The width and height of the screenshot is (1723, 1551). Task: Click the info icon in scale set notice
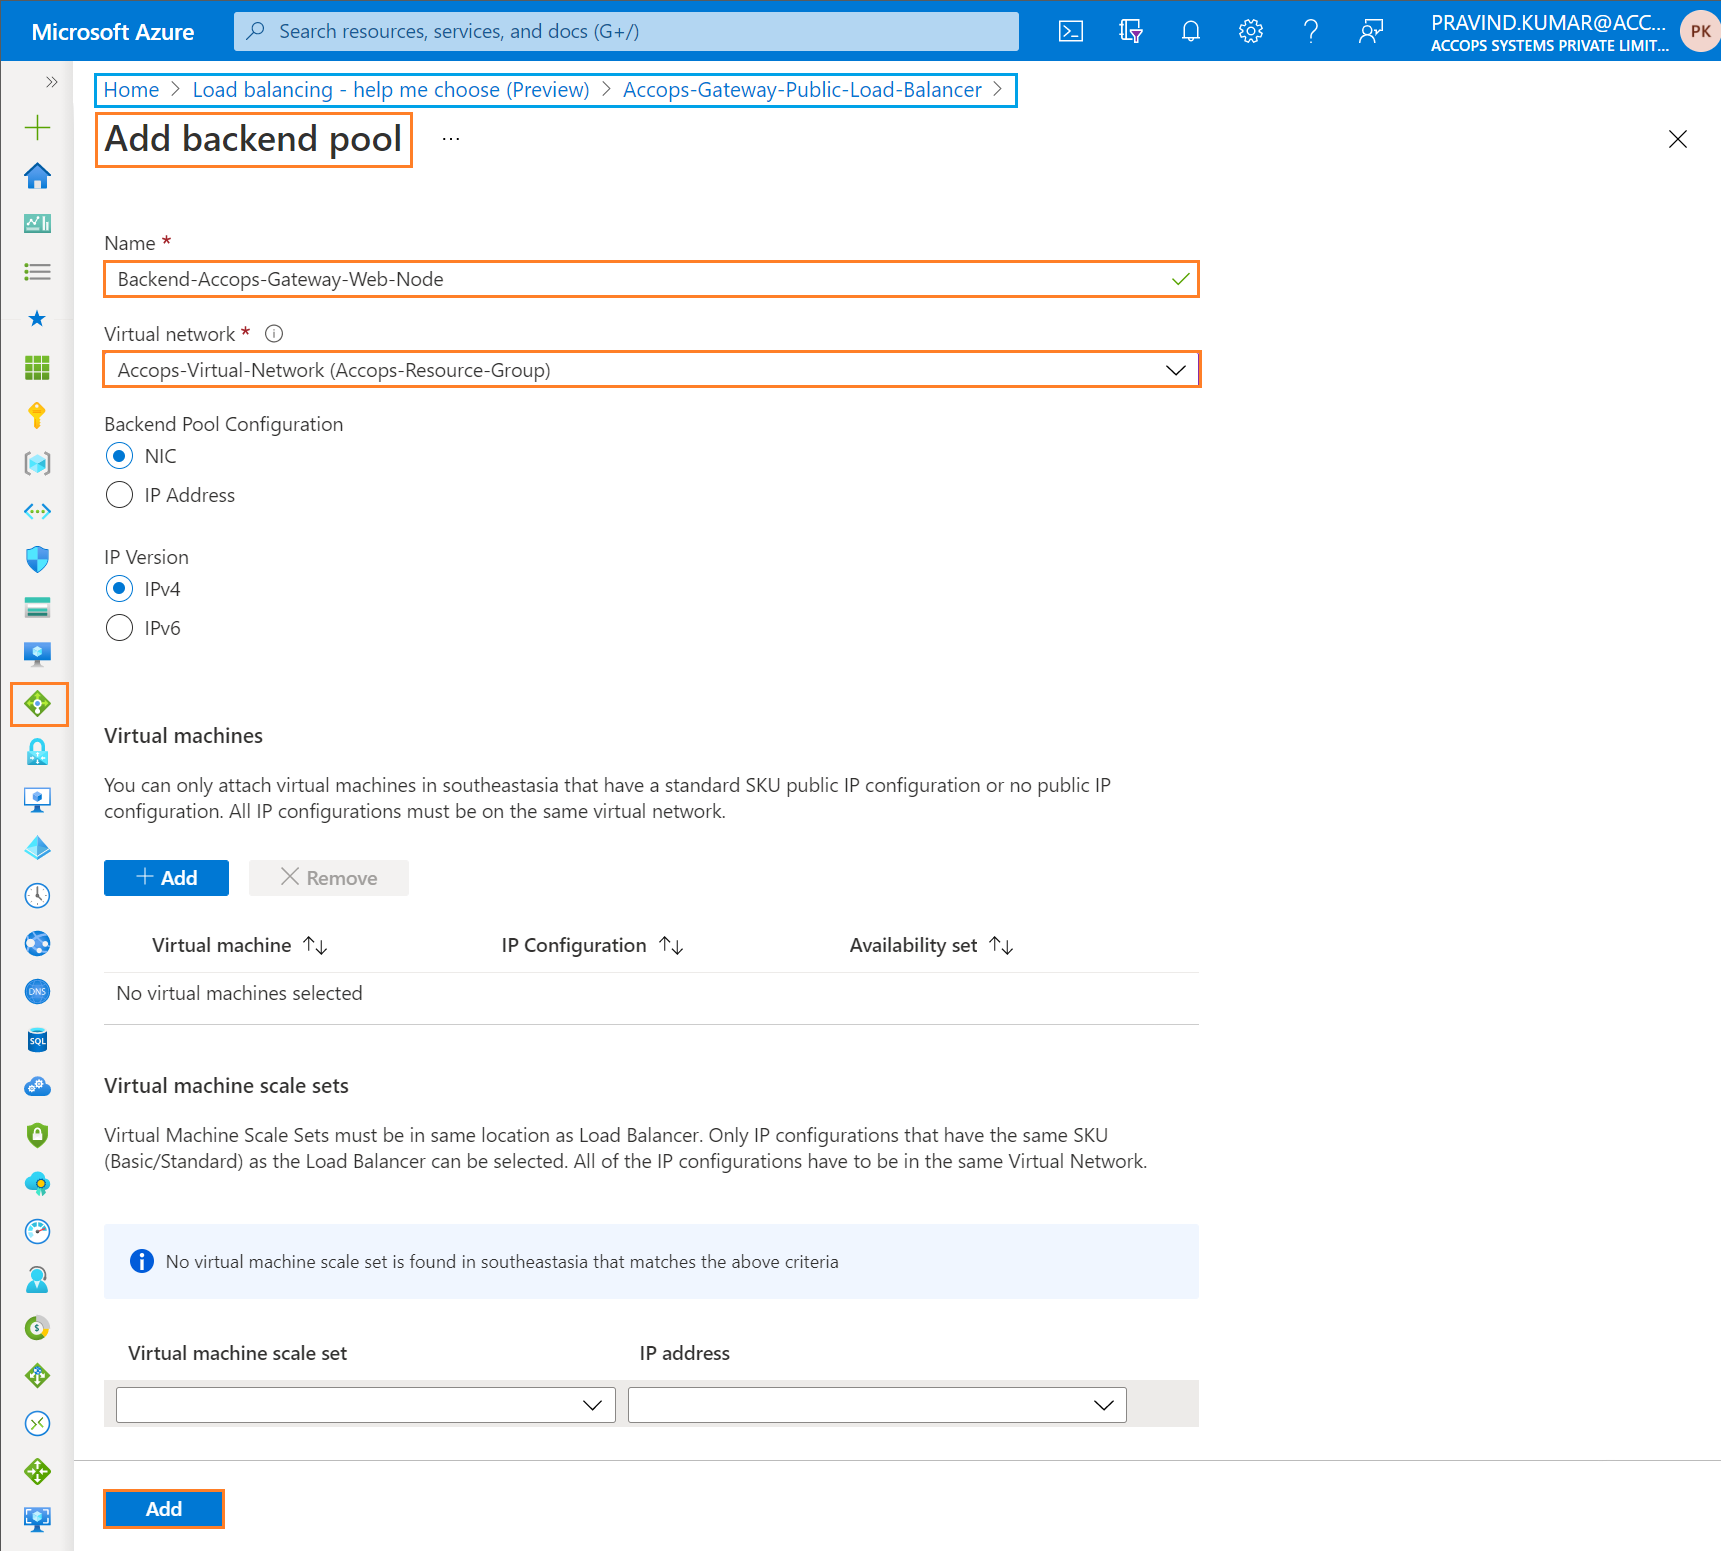(x=142, y=1261)
